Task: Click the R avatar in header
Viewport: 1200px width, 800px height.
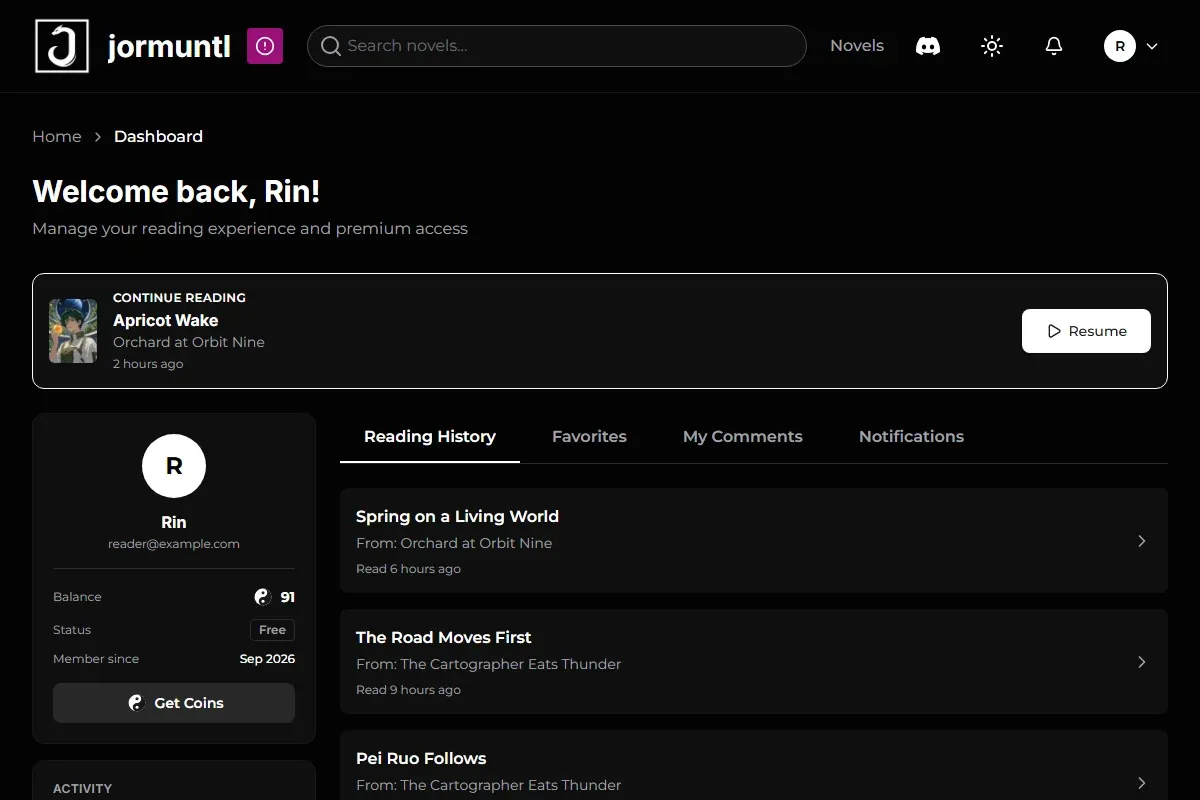Action: [x=1120, y=46]
